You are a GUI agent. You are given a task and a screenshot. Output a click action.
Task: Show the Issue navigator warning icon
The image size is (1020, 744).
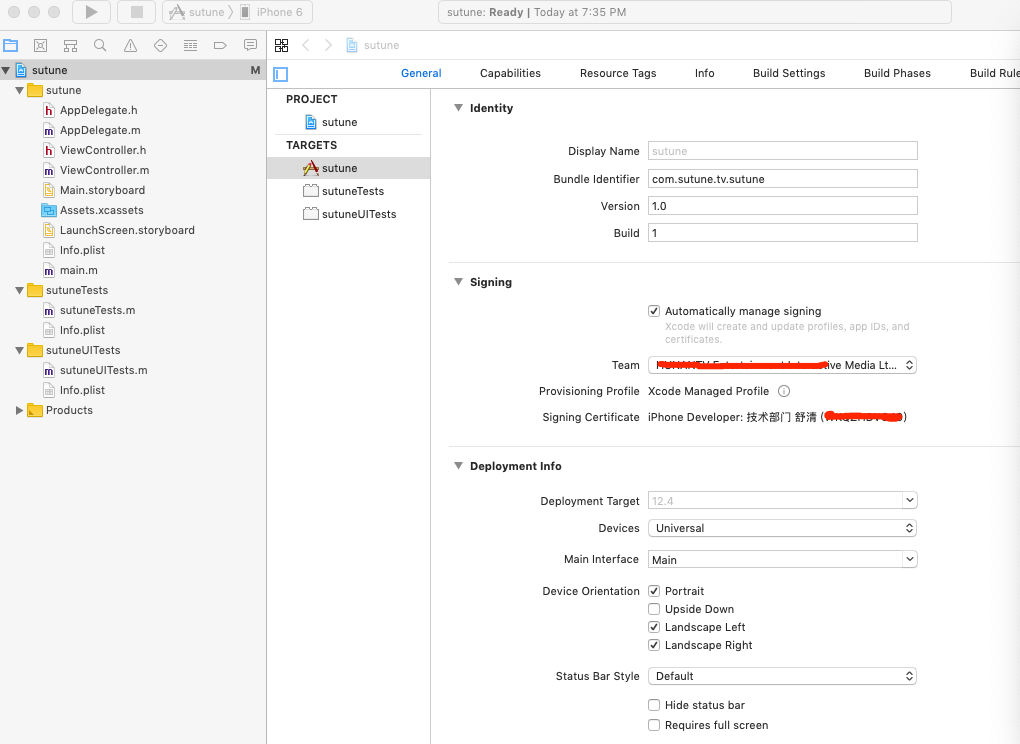(130, 45)
